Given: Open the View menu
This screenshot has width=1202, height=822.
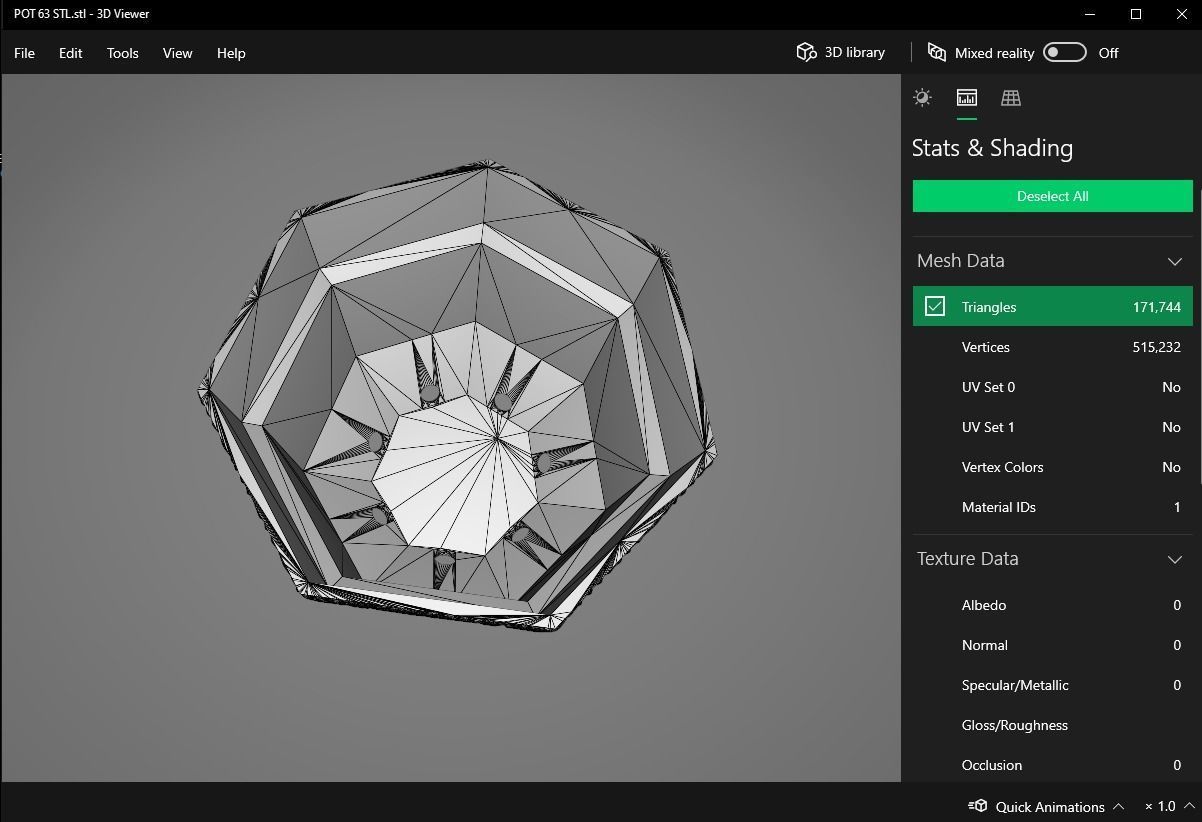Looking at the screenshot, I should [177, 53].
